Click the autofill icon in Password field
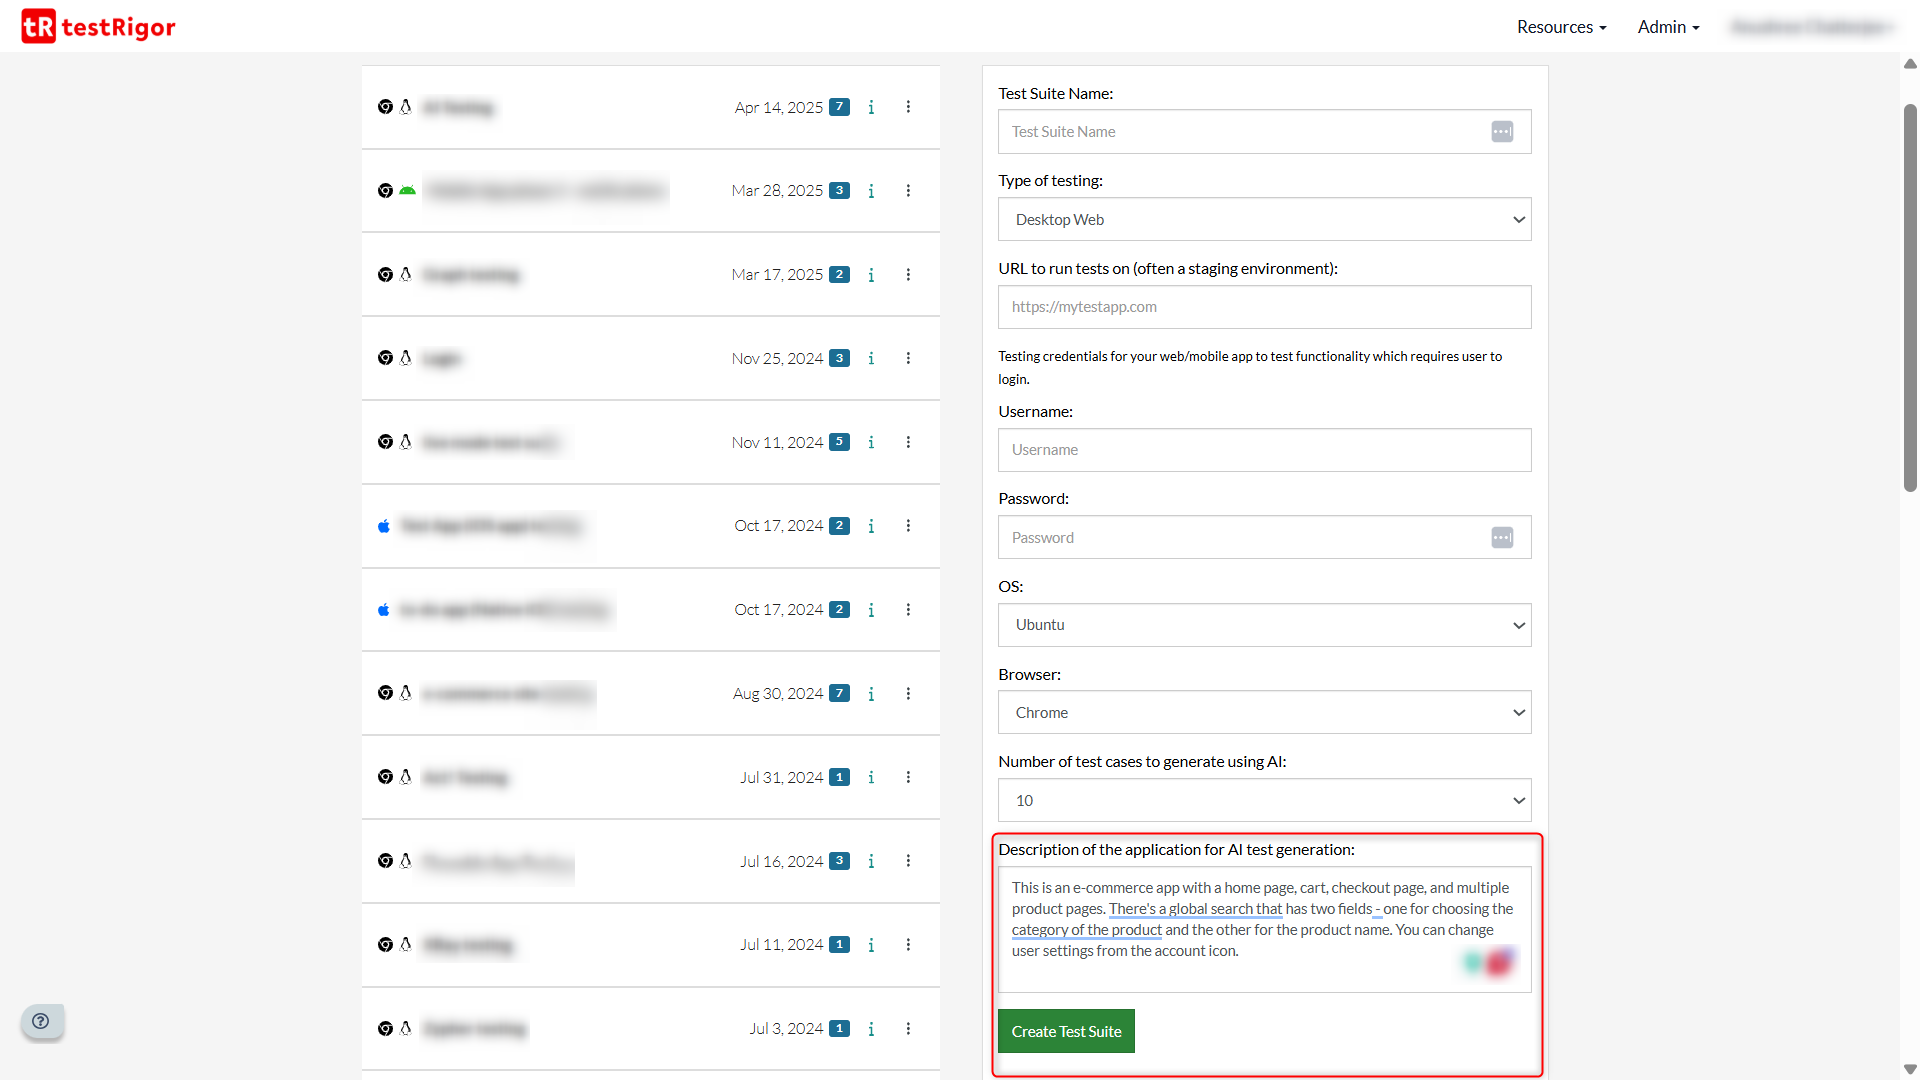Image resolution: width=1920 pixels, height=1080 pixels. pyautogui.click(x=1501, y=538)
